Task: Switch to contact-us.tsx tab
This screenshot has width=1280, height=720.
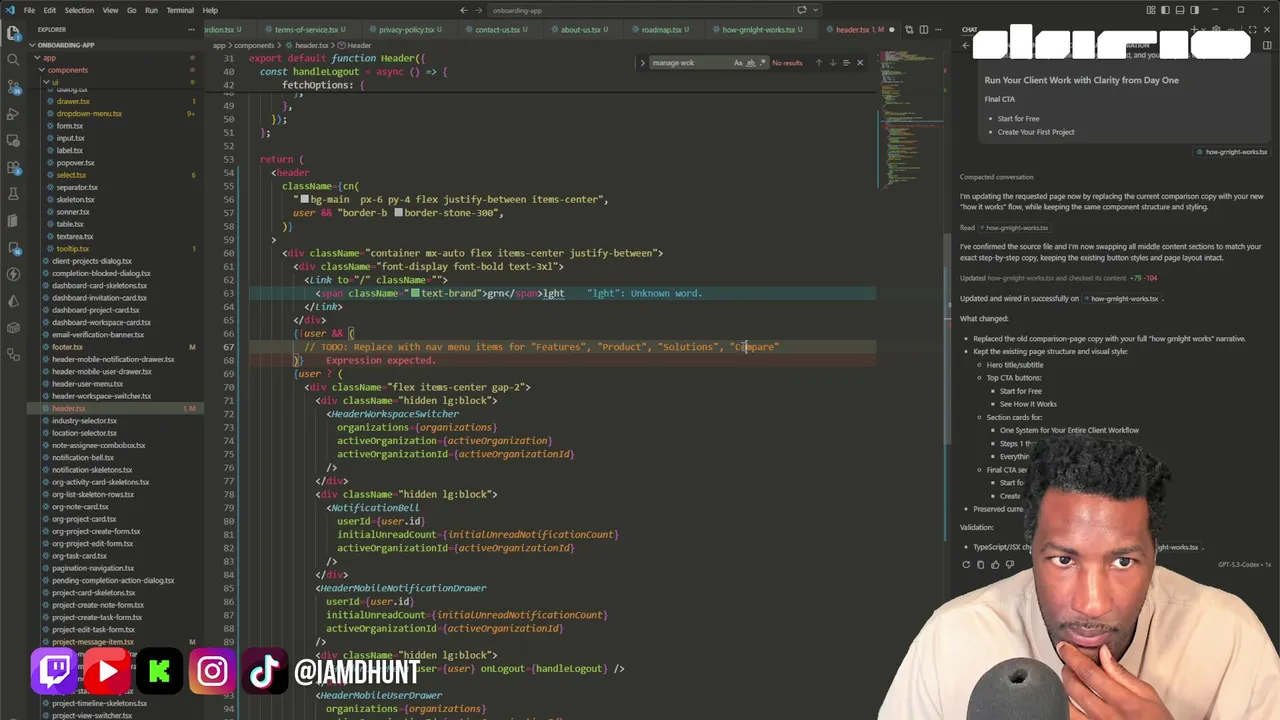Action: 501,30
